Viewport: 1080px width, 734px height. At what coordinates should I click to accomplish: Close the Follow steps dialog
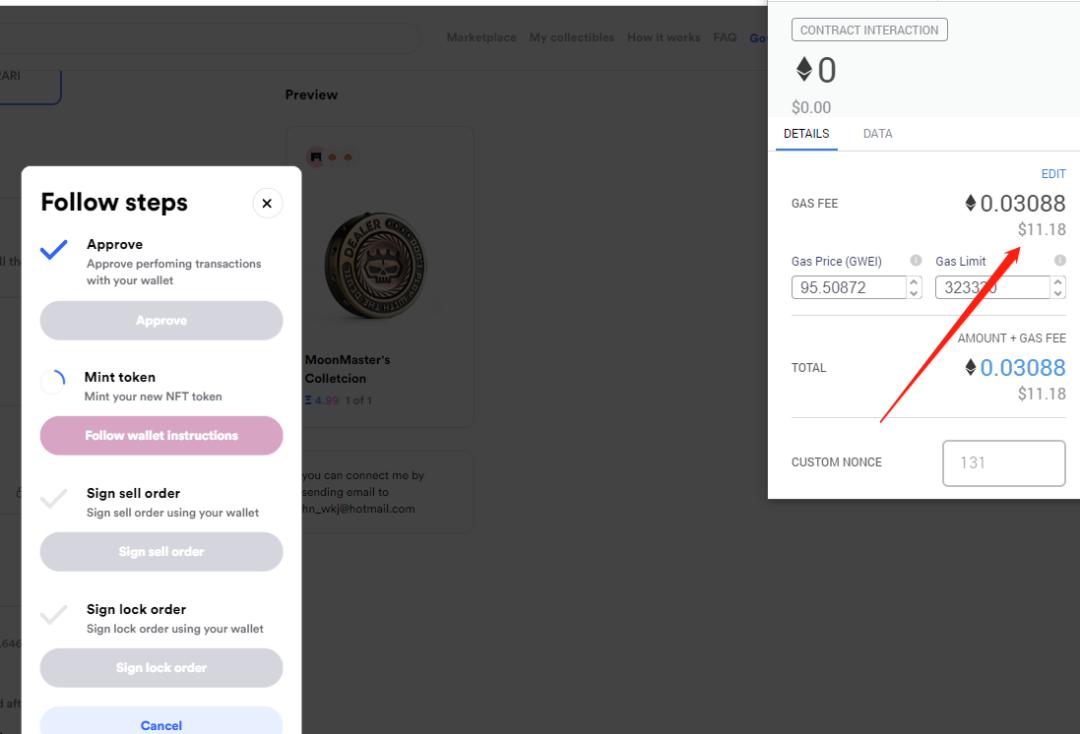click(266, 203)
